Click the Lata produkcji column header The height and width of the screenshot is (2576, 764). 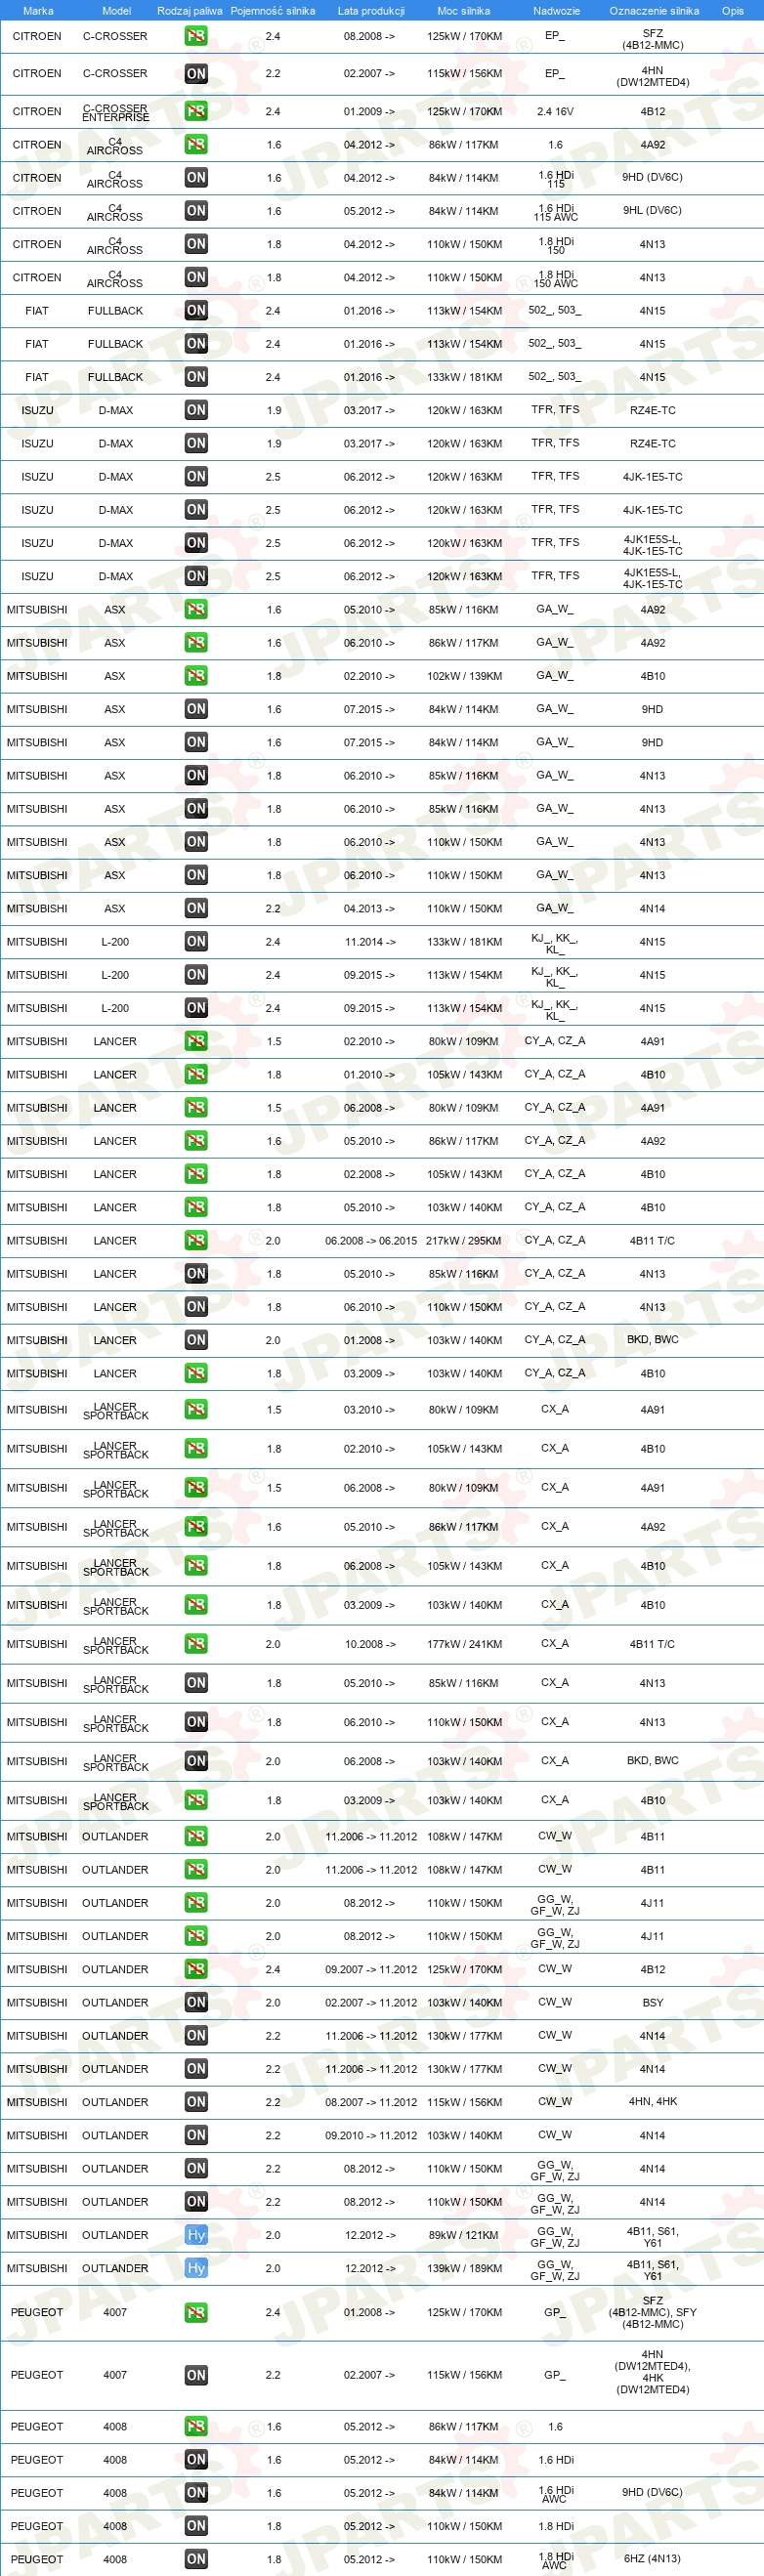point(371,11)
